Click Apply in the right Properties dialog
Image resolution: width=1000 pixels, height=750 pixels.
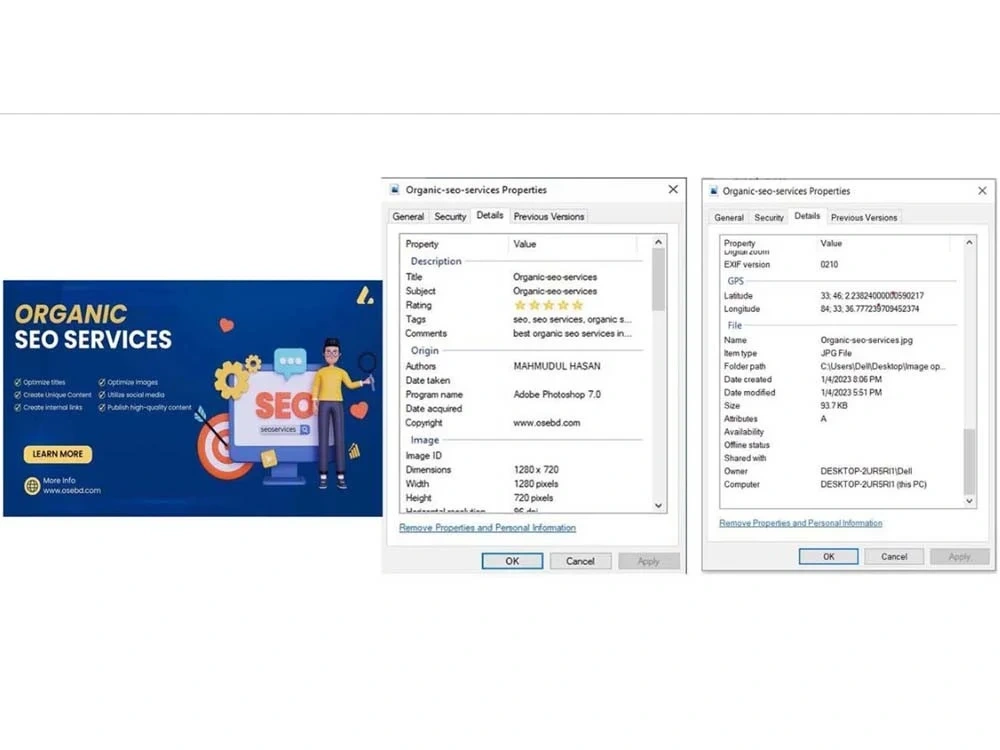(959, 556)
